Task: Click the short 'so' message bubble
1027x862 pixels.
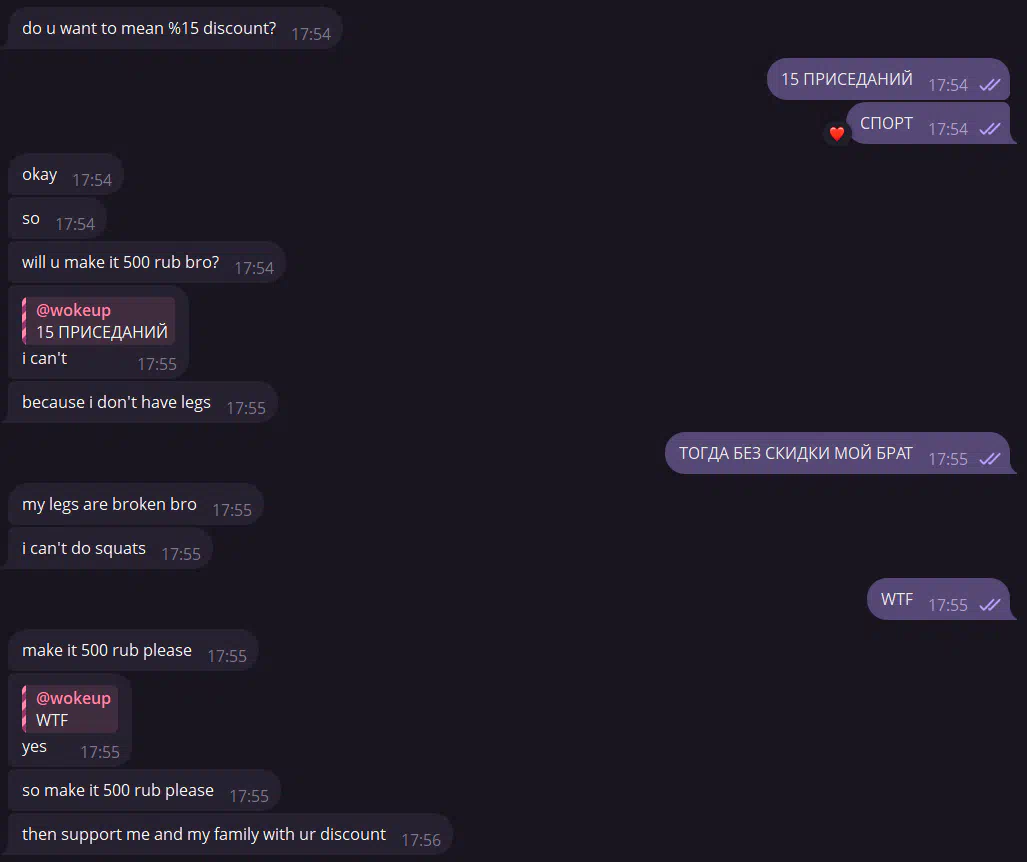Action: point(57,219)
